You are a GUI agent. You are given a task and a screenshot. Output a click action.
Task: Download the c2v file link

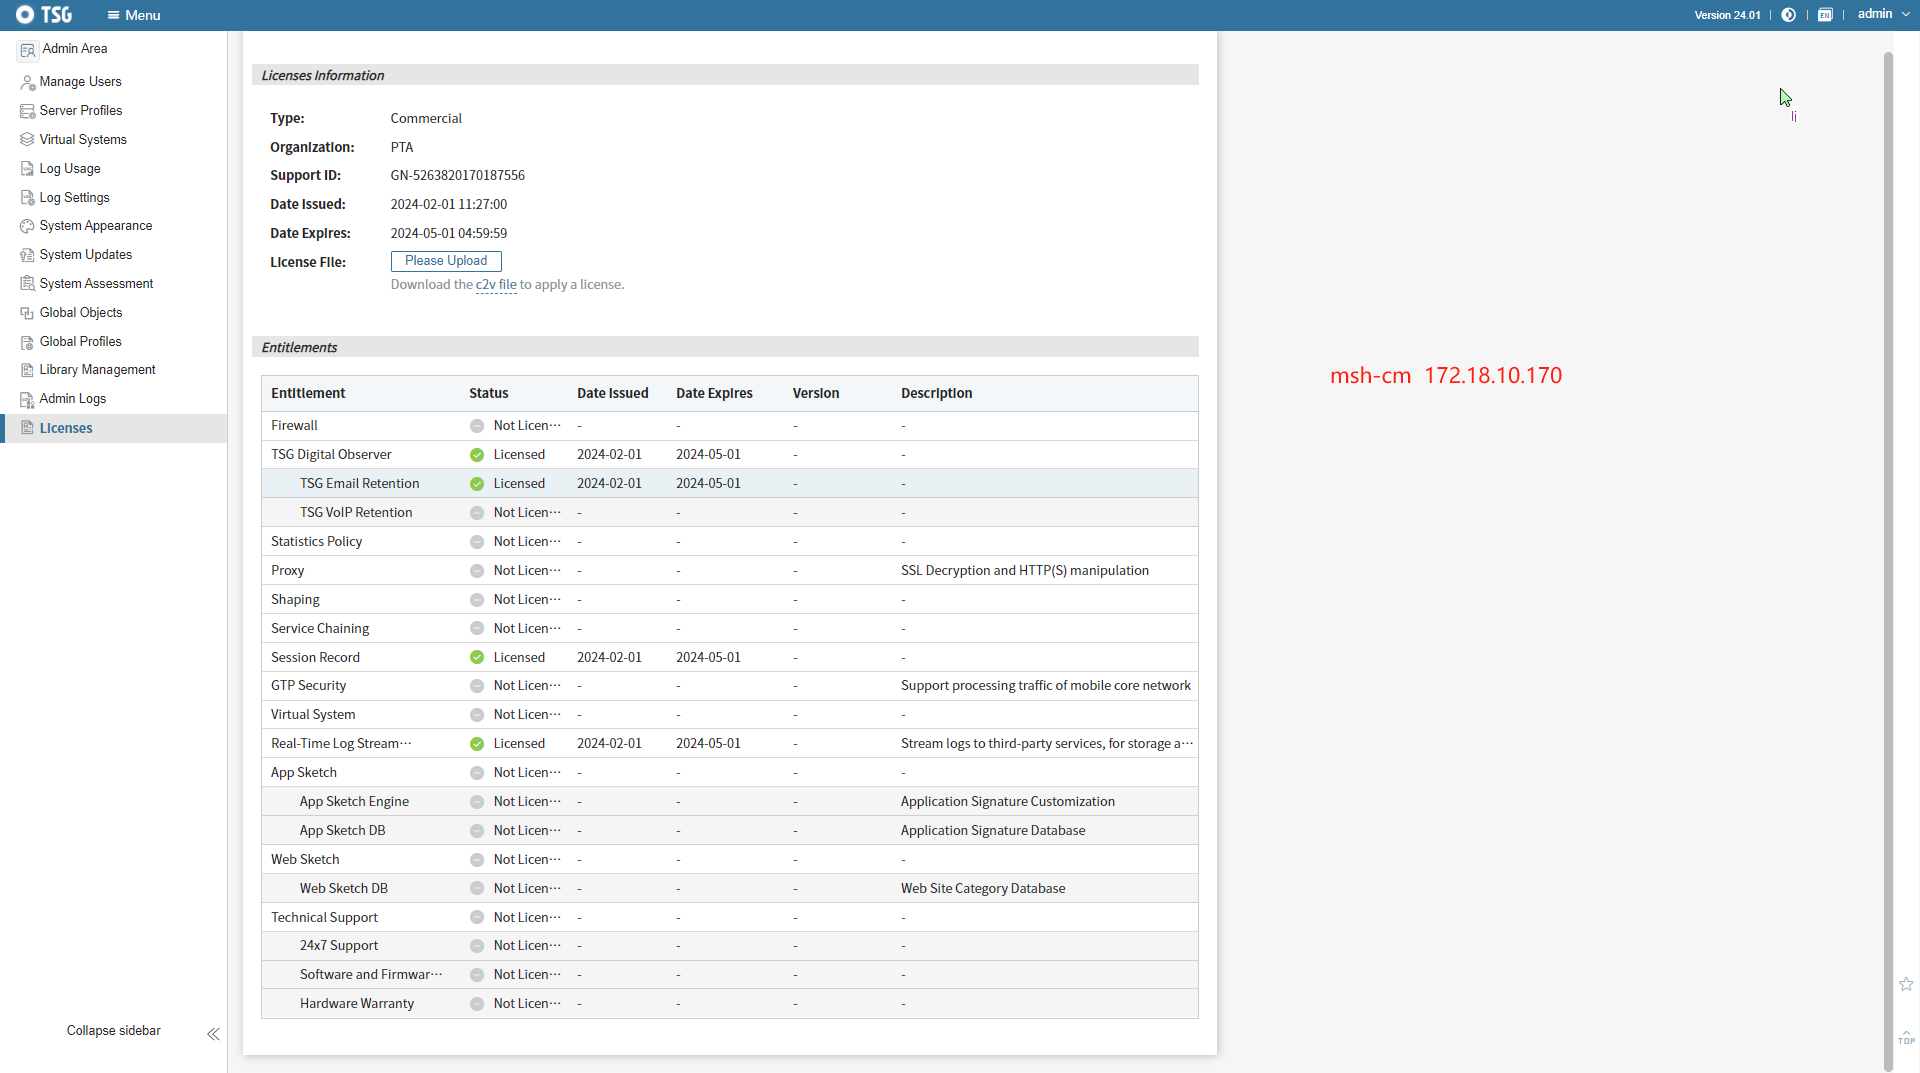[x=496, y=285]
